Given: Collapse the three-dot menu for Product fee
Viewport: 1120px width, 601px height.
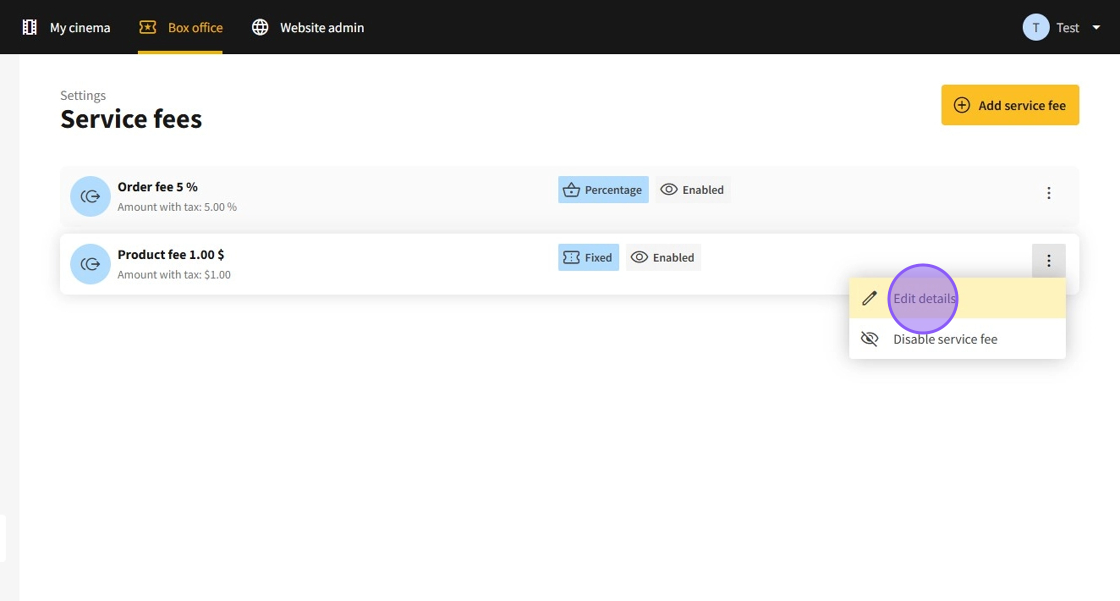Looking at the screenshot, I should (1048, 261).
